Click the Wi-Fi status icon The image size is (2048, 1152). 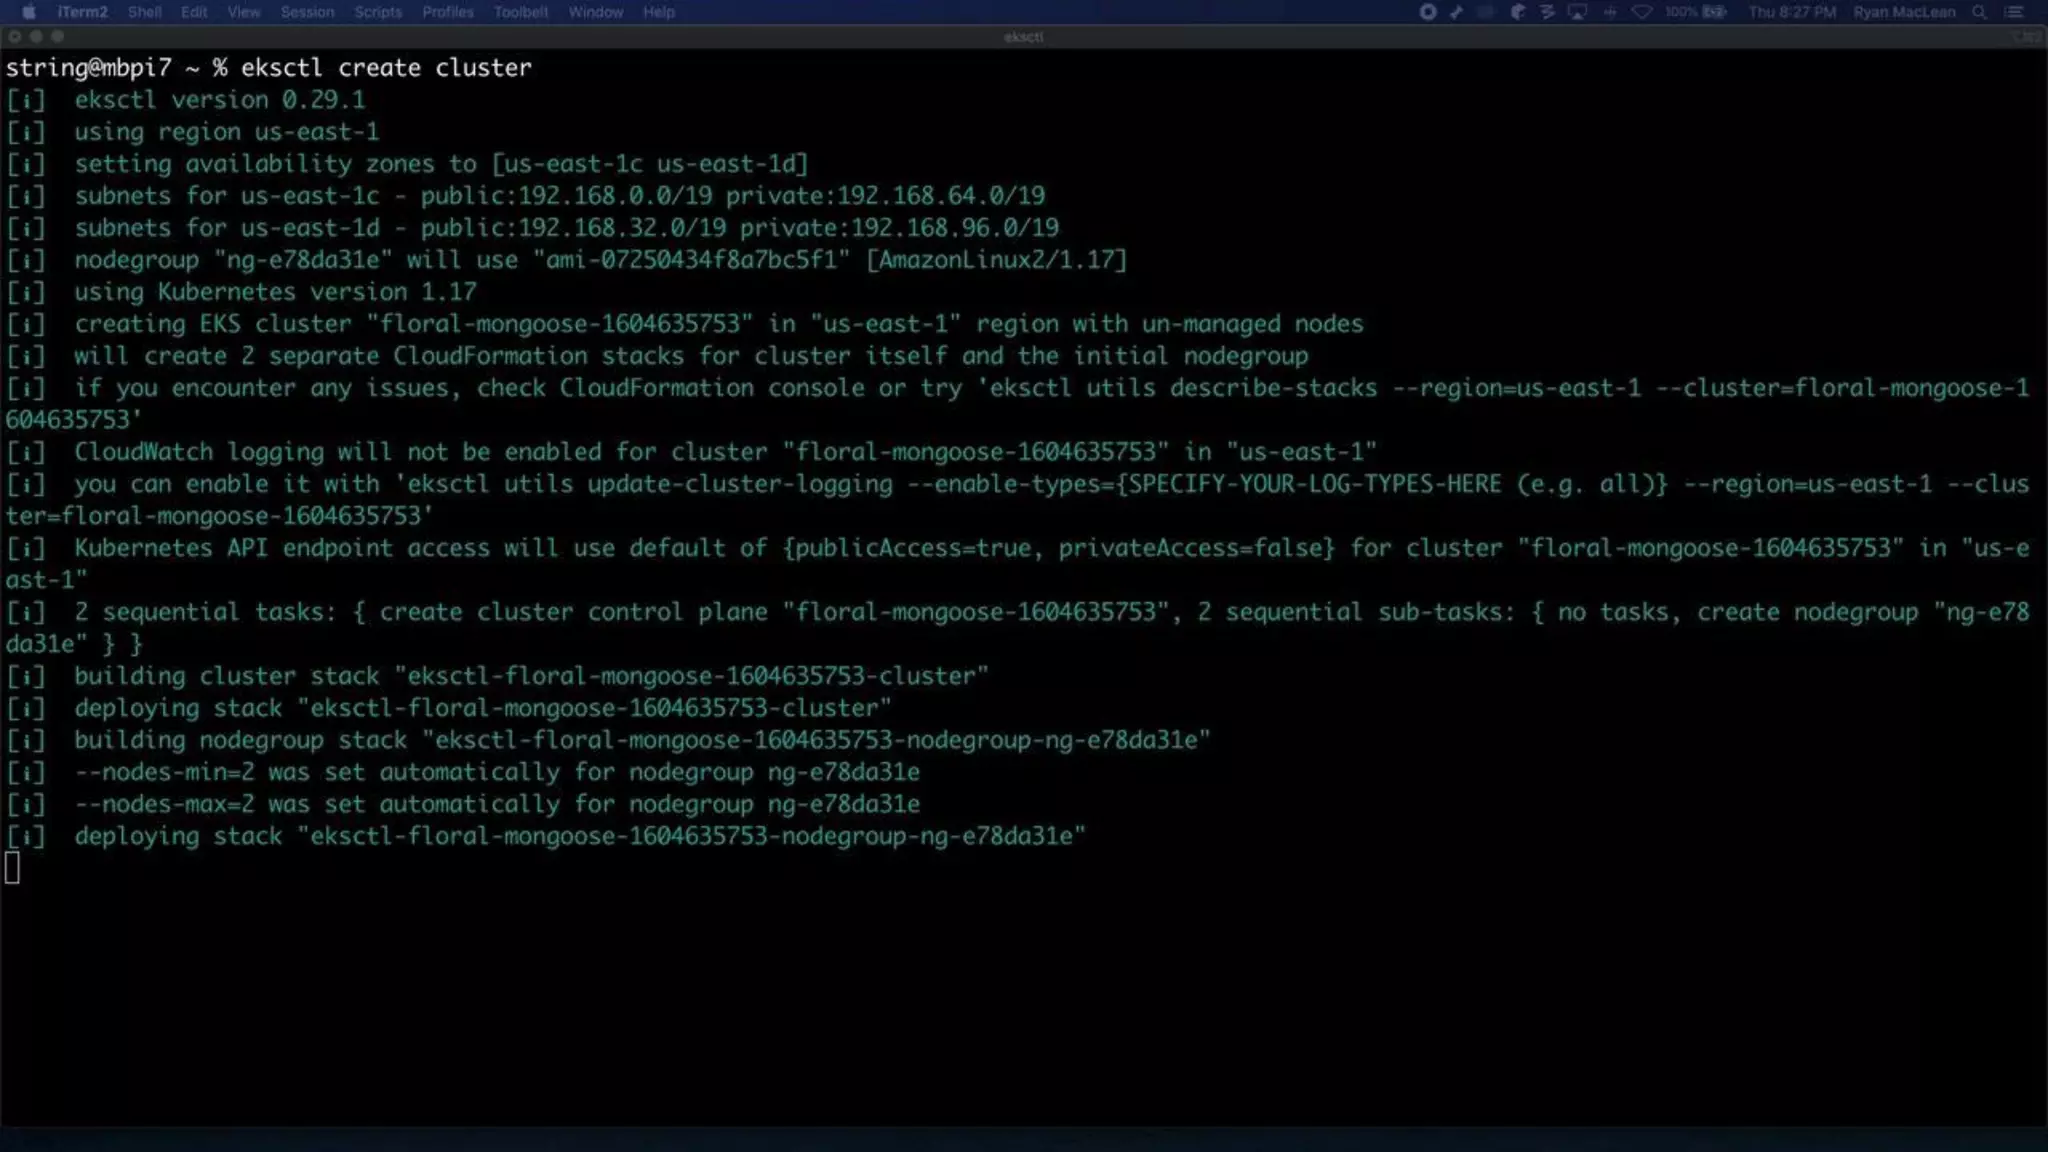[x=1642, y=12]
